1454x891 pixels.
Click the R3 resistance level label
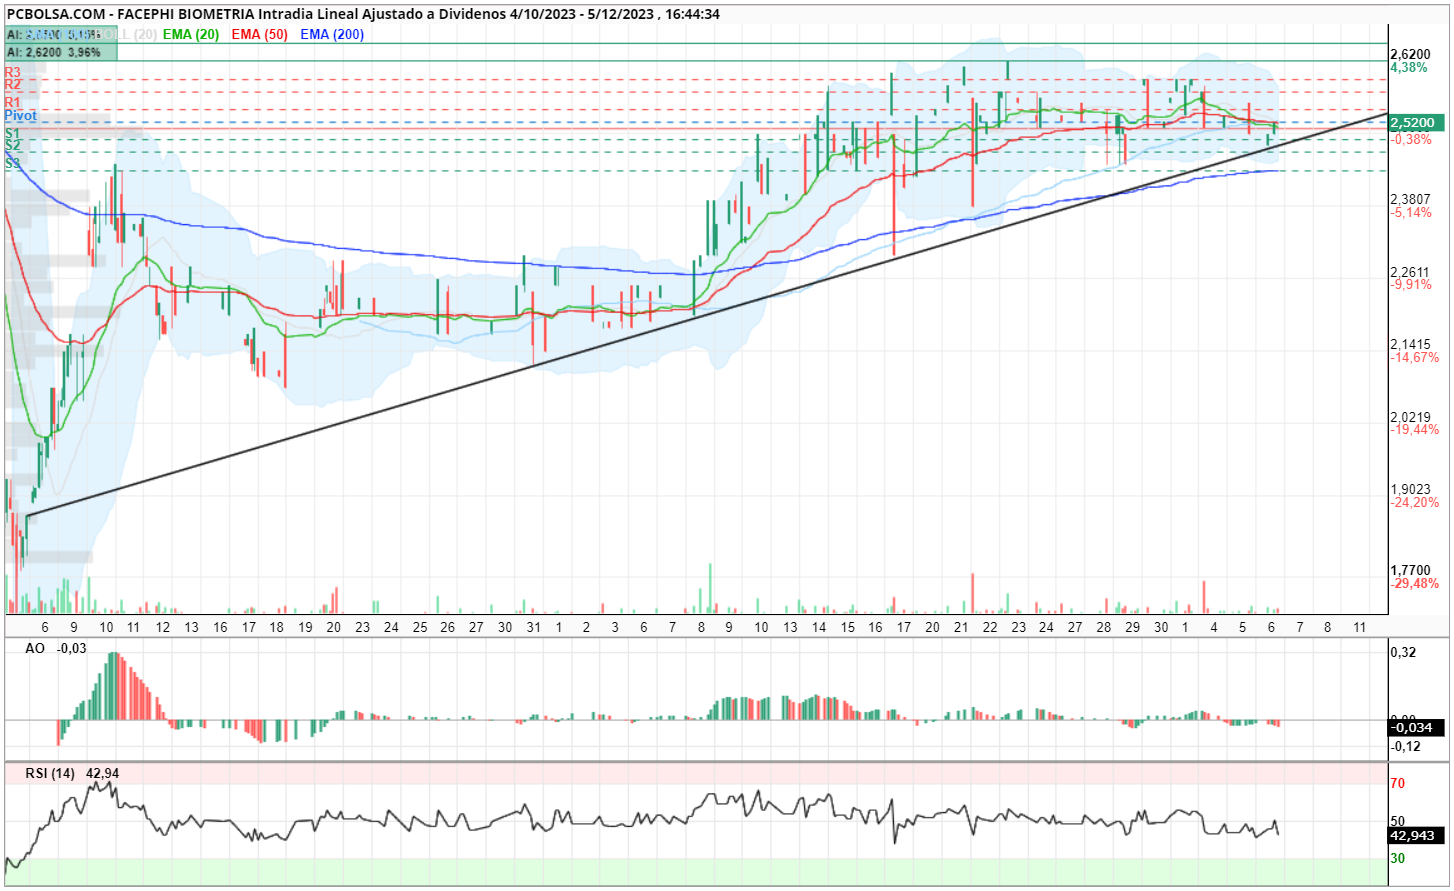[13, 73]
